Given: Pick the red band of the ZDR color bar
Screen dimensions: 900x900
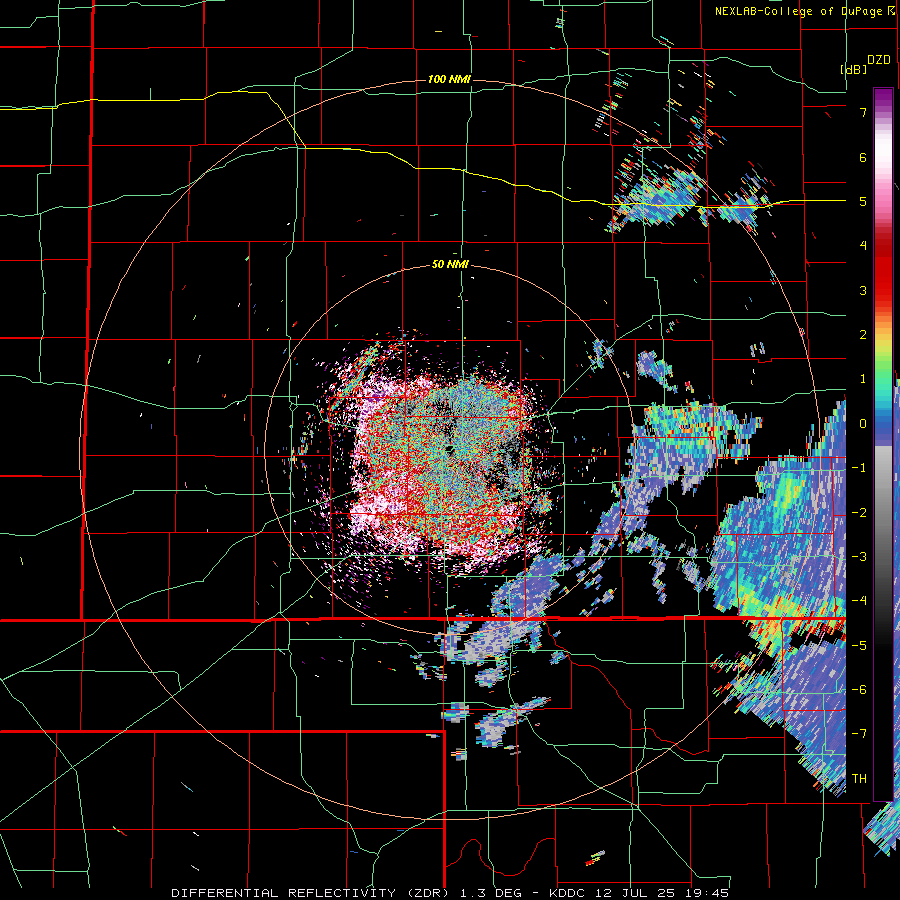Looking at the screenshot, I should coord(883,270).
